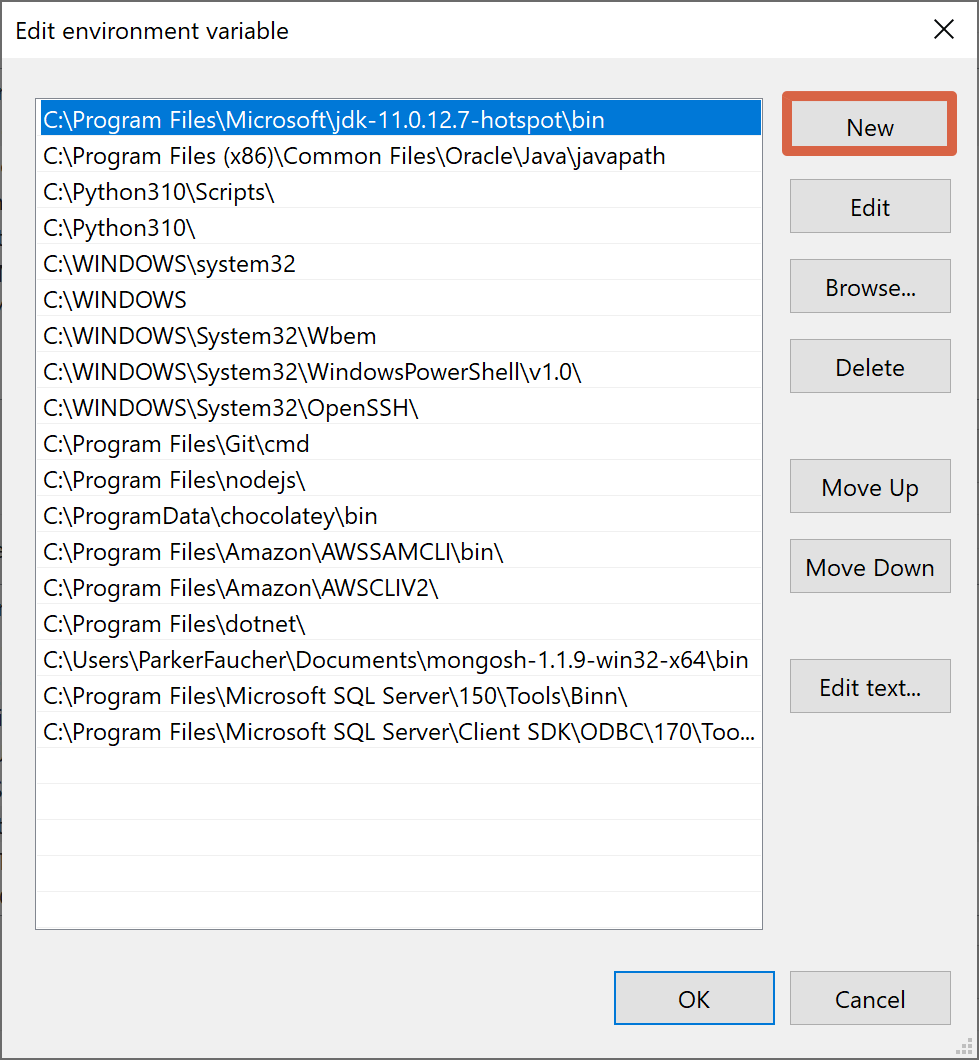The height and width of the screenshot is (1060, 979).
Task: Select the Oracle Java javapath entry
Action: click(x=354, y=156)
